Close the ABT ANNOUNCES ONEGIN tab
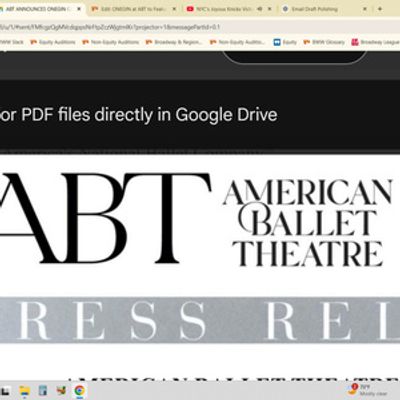Image resolution: width=400 pixels, height=400 pixels. (x=79, y=9)
